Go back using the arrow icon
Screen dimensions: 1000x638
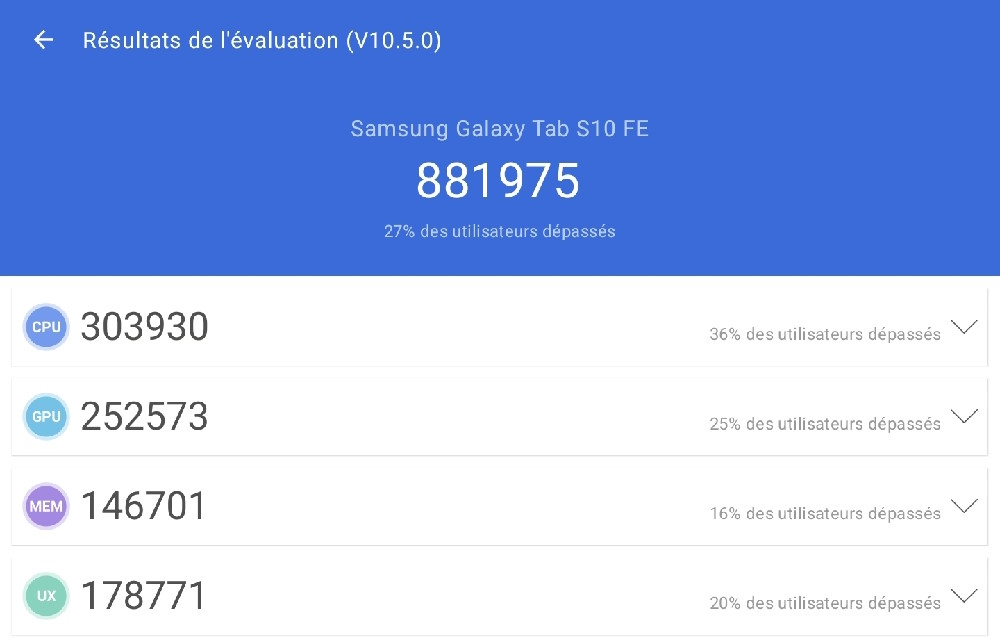click(x=43, y=40)
